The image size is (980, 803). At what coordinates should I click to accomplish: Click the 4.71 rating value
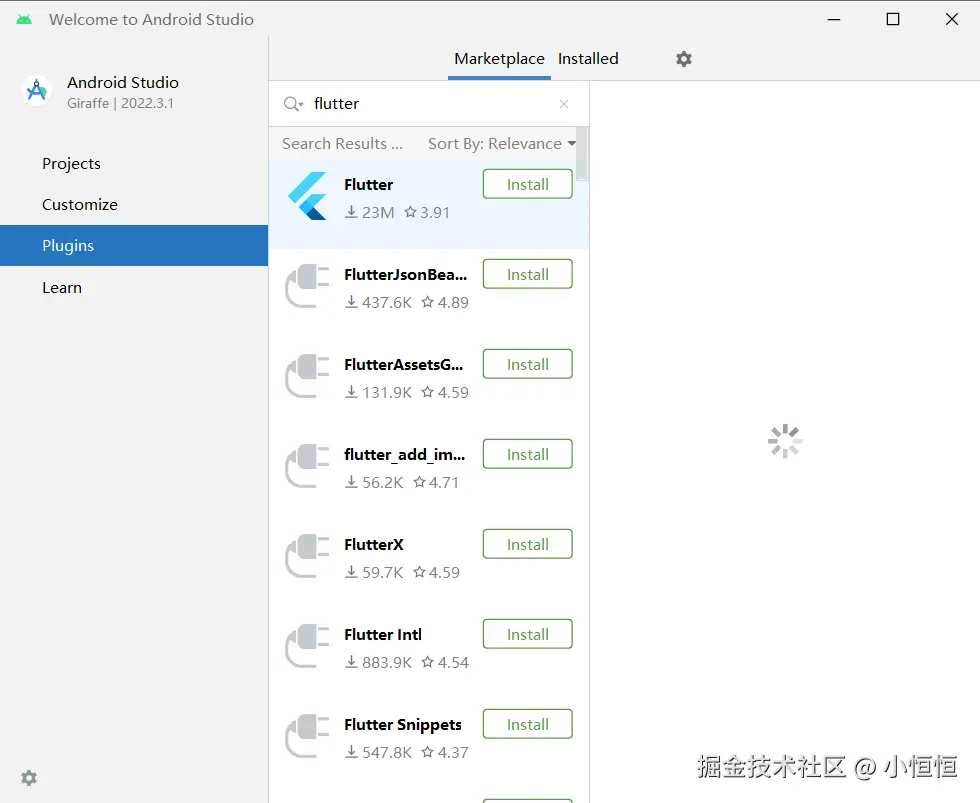[436, 482]
